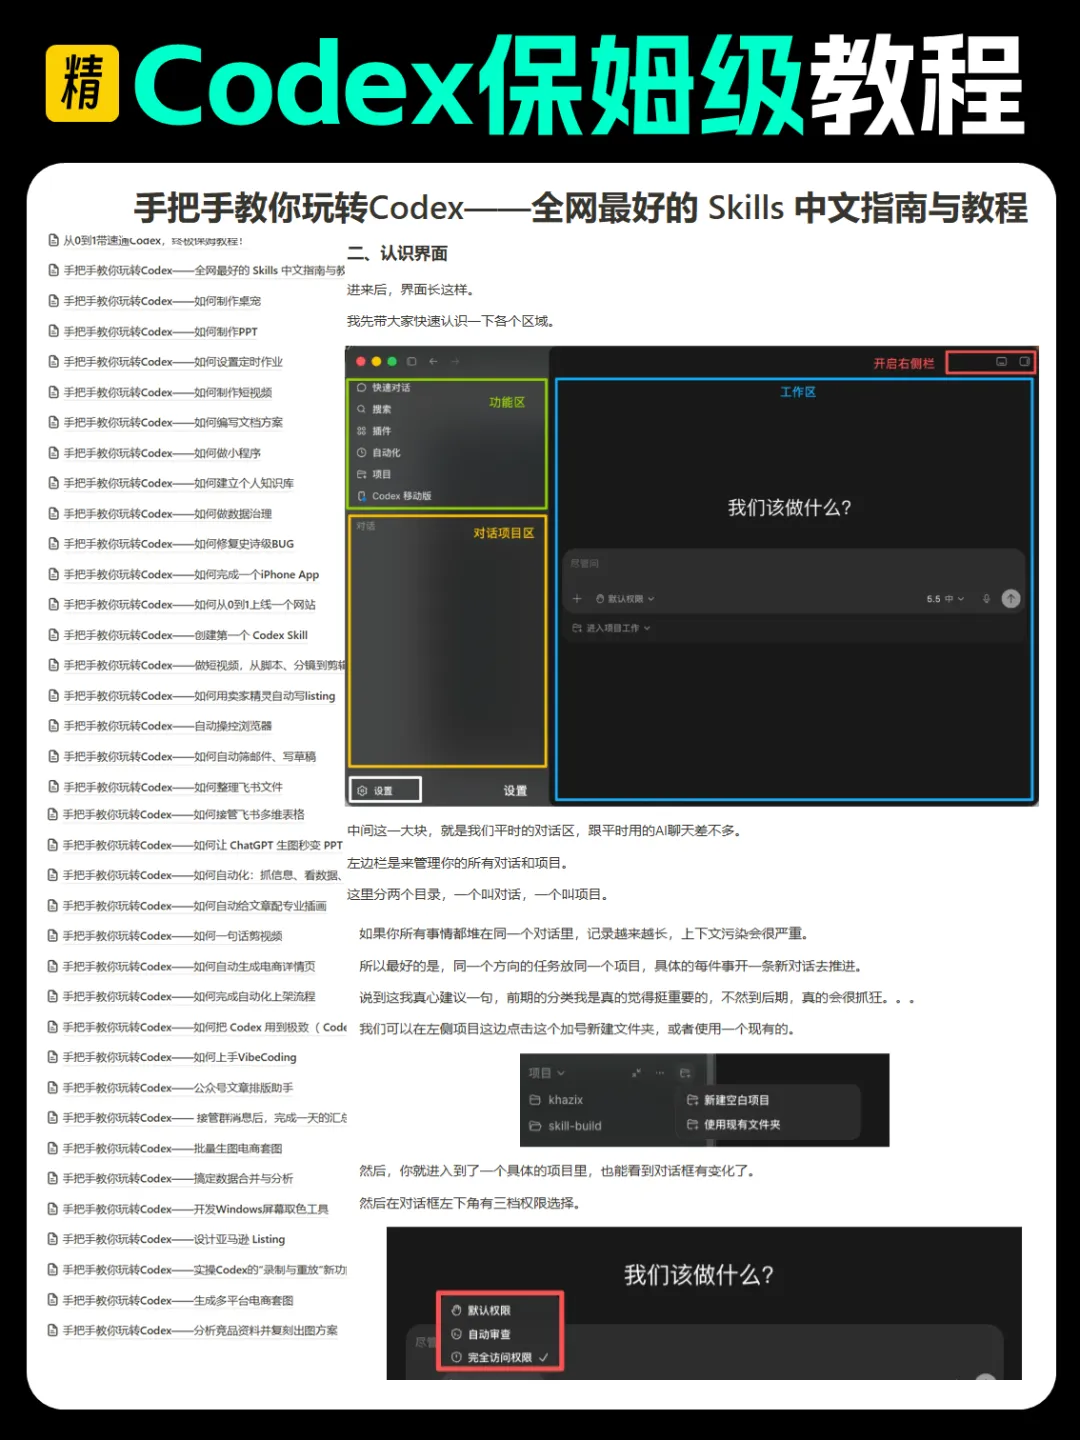Open document 生成多平台电商套图
The width and height of the screenshot is (1080, 1440).
point(171,1300)
